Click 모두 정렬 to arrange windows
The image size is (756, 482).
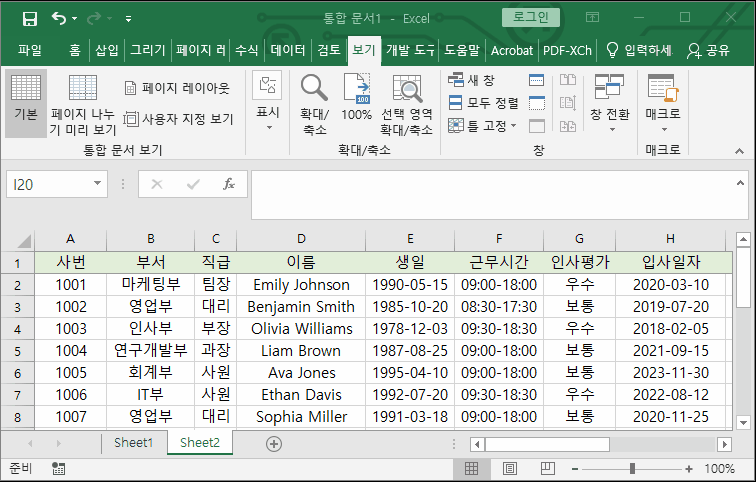[483, 103]
